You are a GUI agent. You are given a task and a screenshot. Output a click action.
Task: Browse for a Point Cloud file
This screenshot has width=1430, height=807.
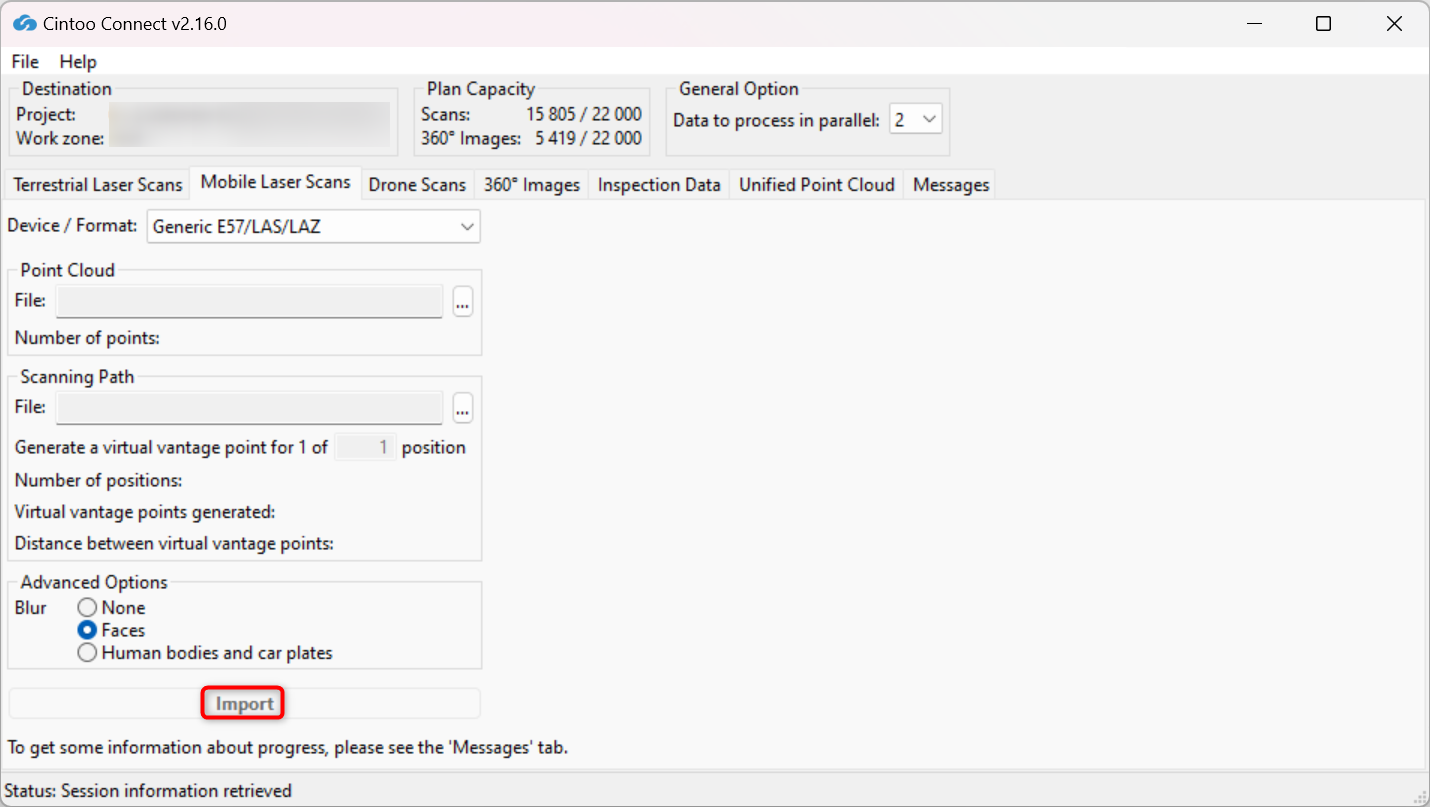click(462, 301)
